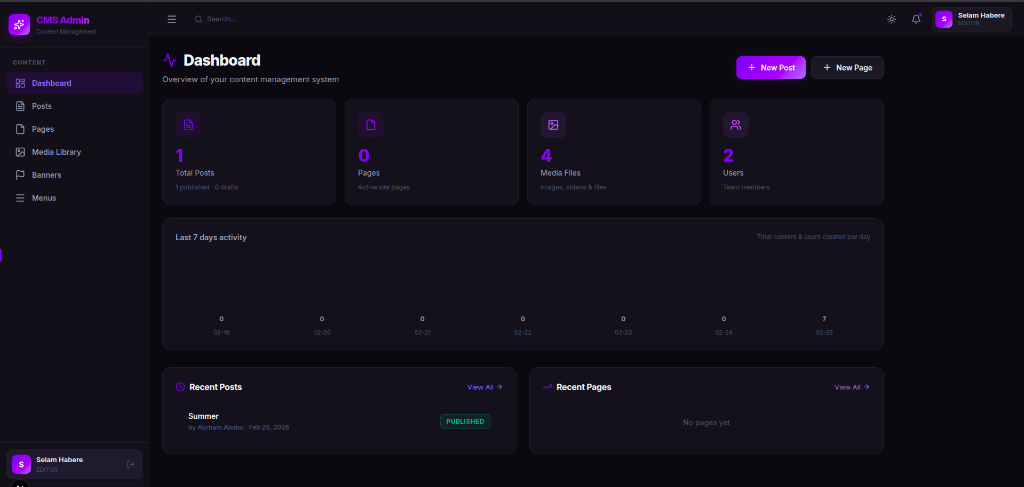Viewport: 1024px width, 487px height.
Task: Go to the Posts section
Action: pyautogui.click(x=74, y=106)
